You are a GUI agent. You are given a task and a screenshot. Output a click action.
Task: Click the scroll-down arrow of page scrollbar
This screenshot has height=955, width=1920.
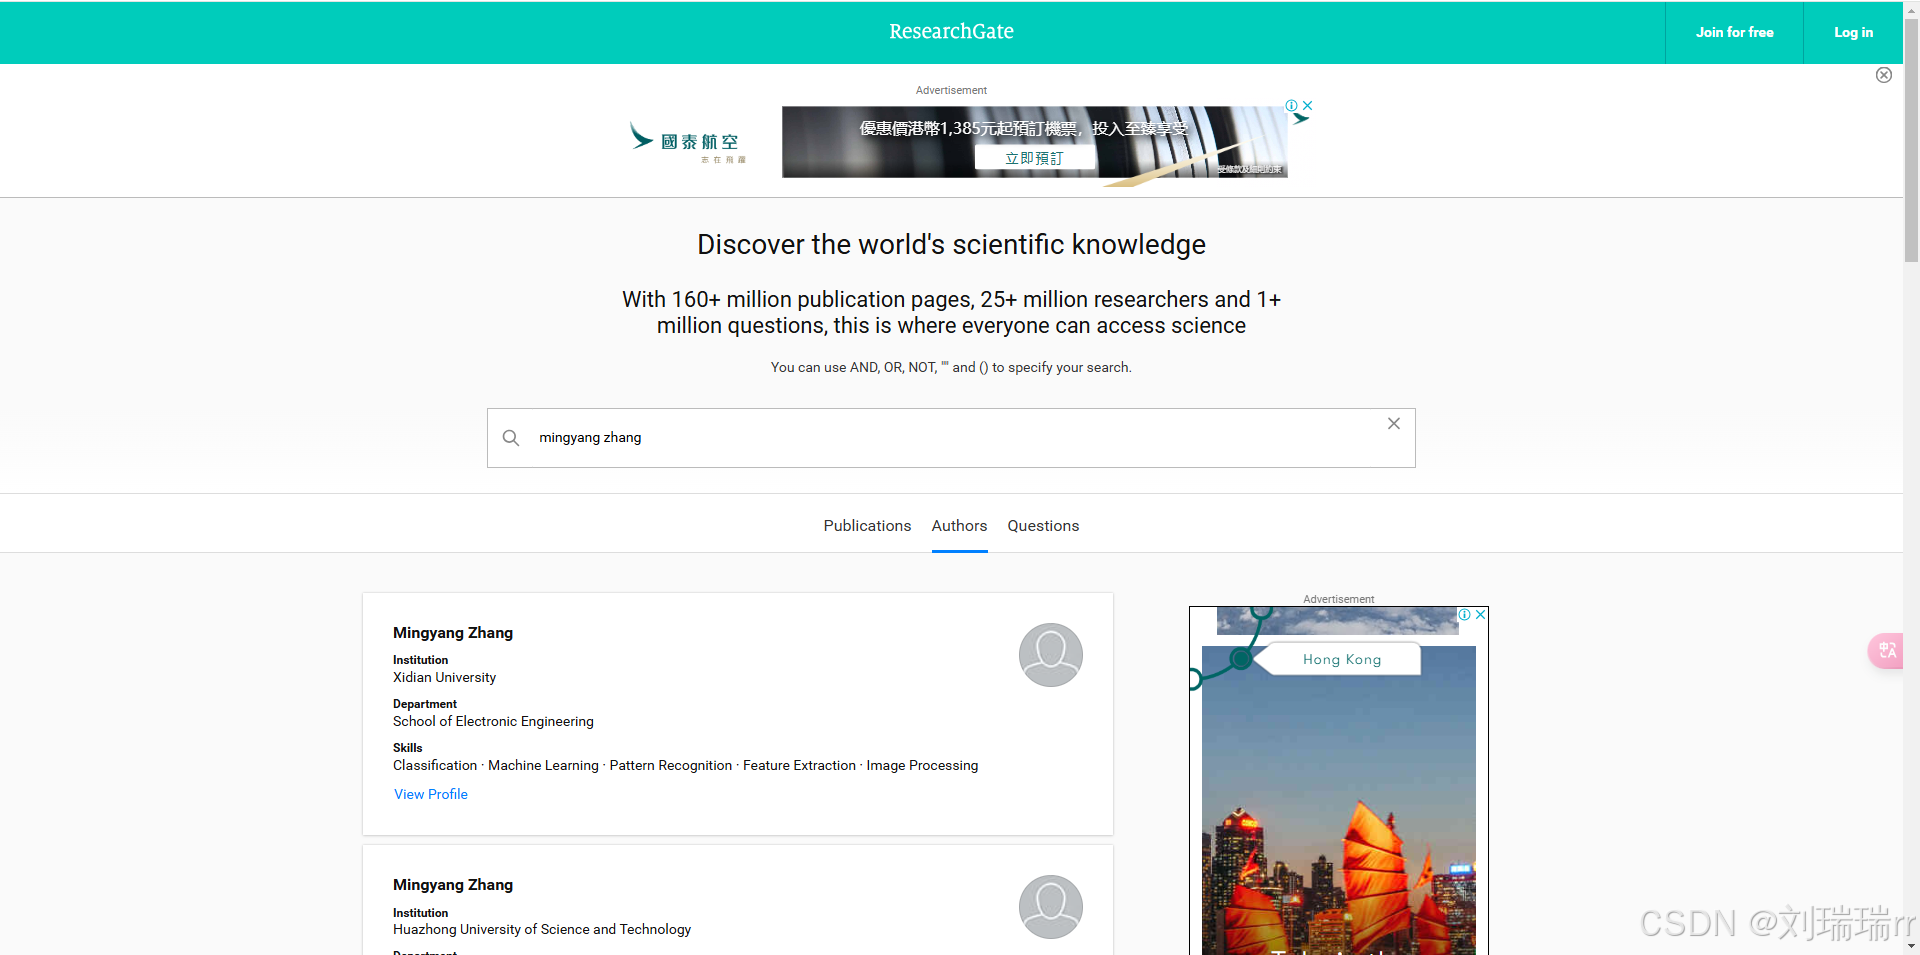[1911, 946]
